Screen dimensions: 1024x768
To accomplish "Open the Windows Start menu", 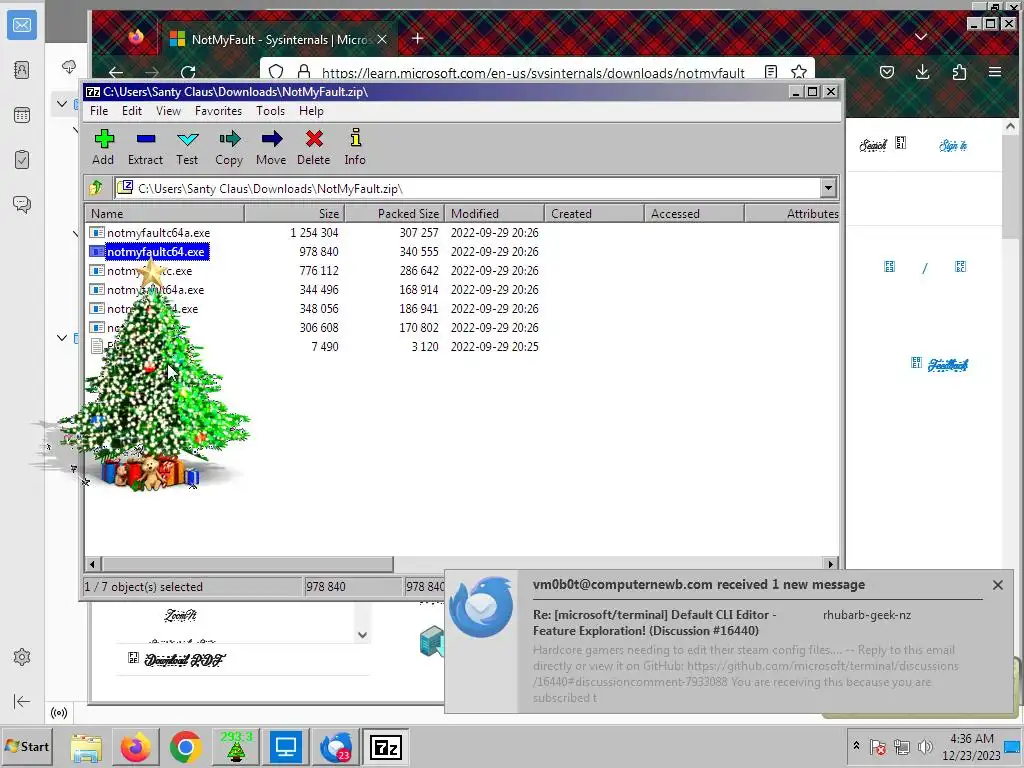I will (27, 746).
